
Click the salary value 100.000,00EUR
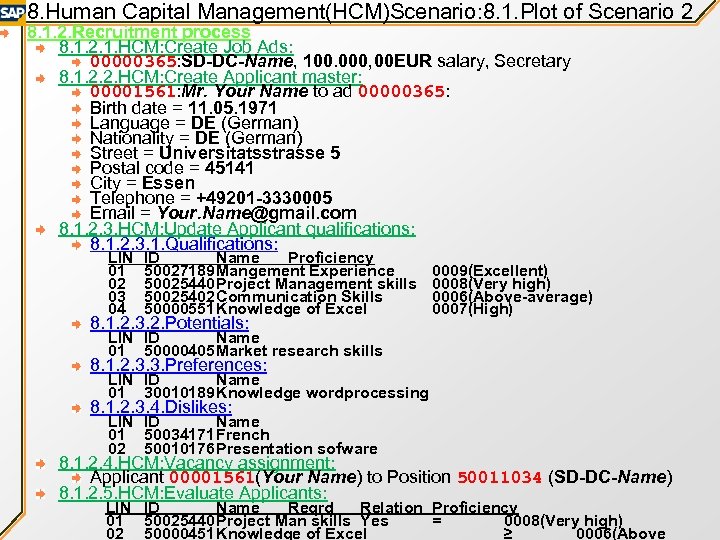coord(367,61)
